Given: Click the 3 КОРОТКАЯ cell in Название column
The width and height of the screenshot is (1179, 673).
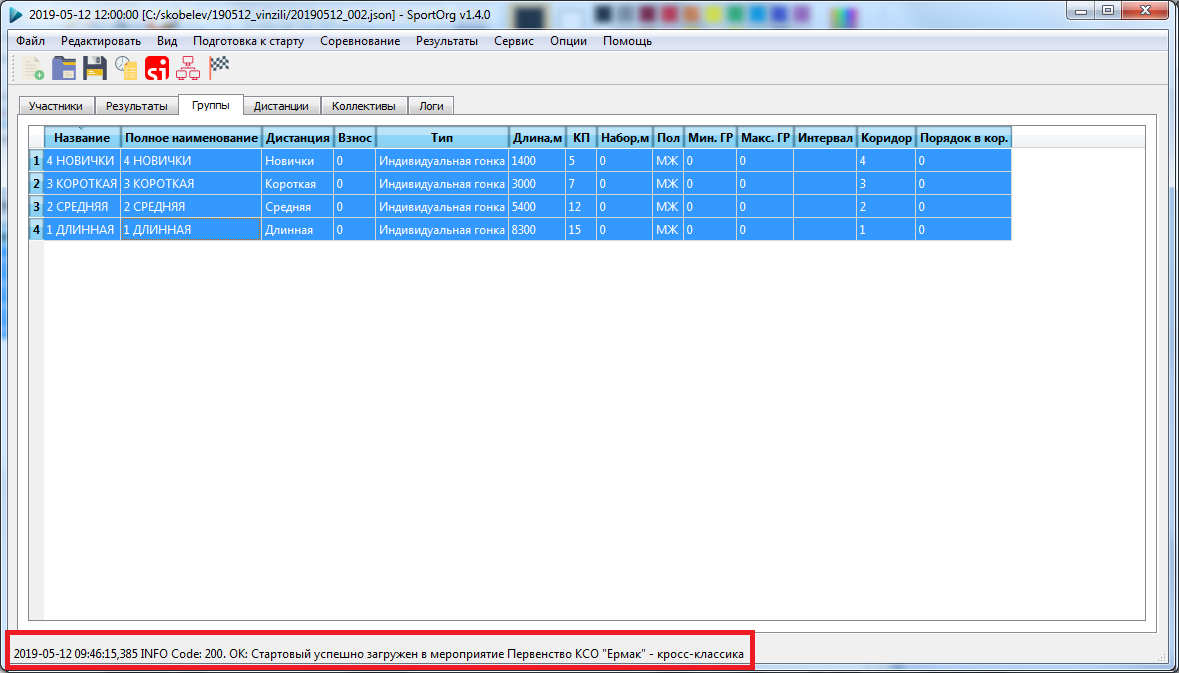Looking at the screenshot, I should pos(82,183).
